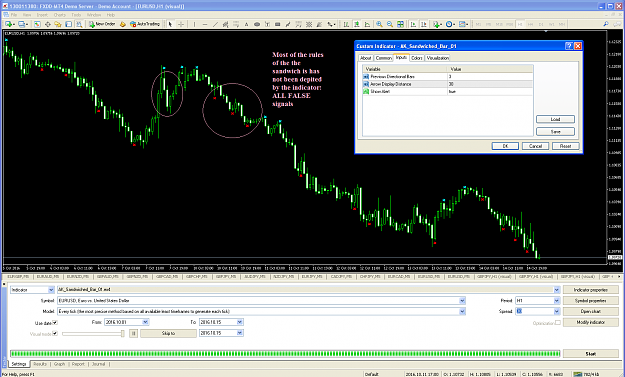
Task: Select the Previous Directional Bars value cell
Action: pos(490,76)
